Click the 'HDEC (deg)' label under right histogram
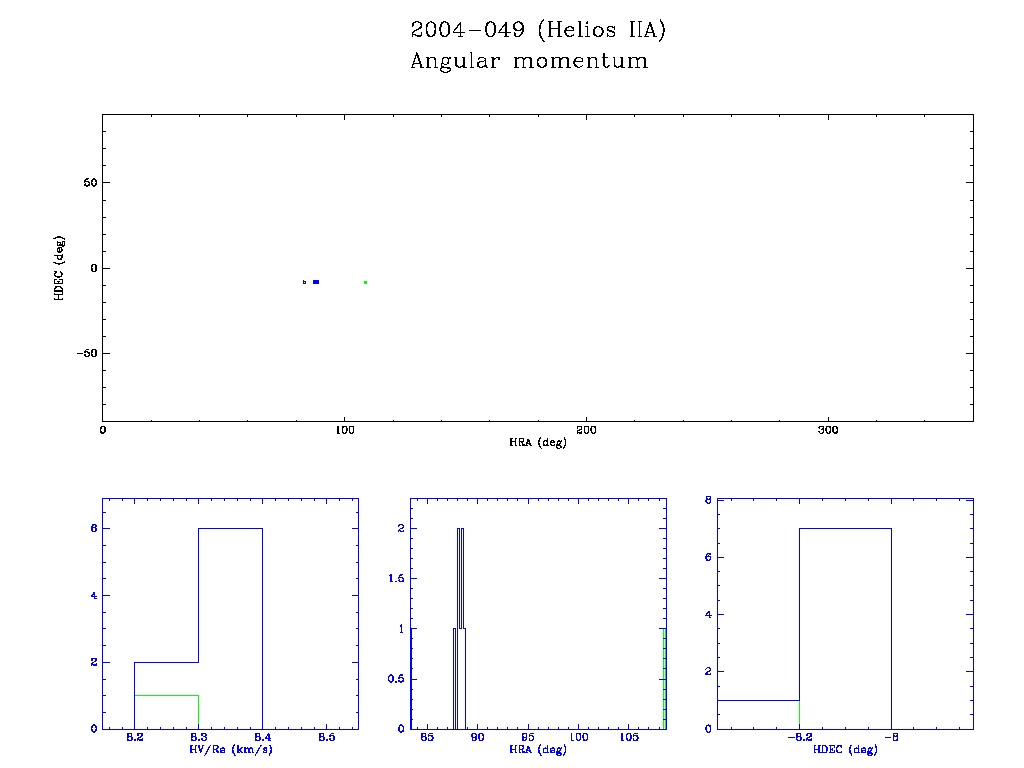 tap(845, 749)
